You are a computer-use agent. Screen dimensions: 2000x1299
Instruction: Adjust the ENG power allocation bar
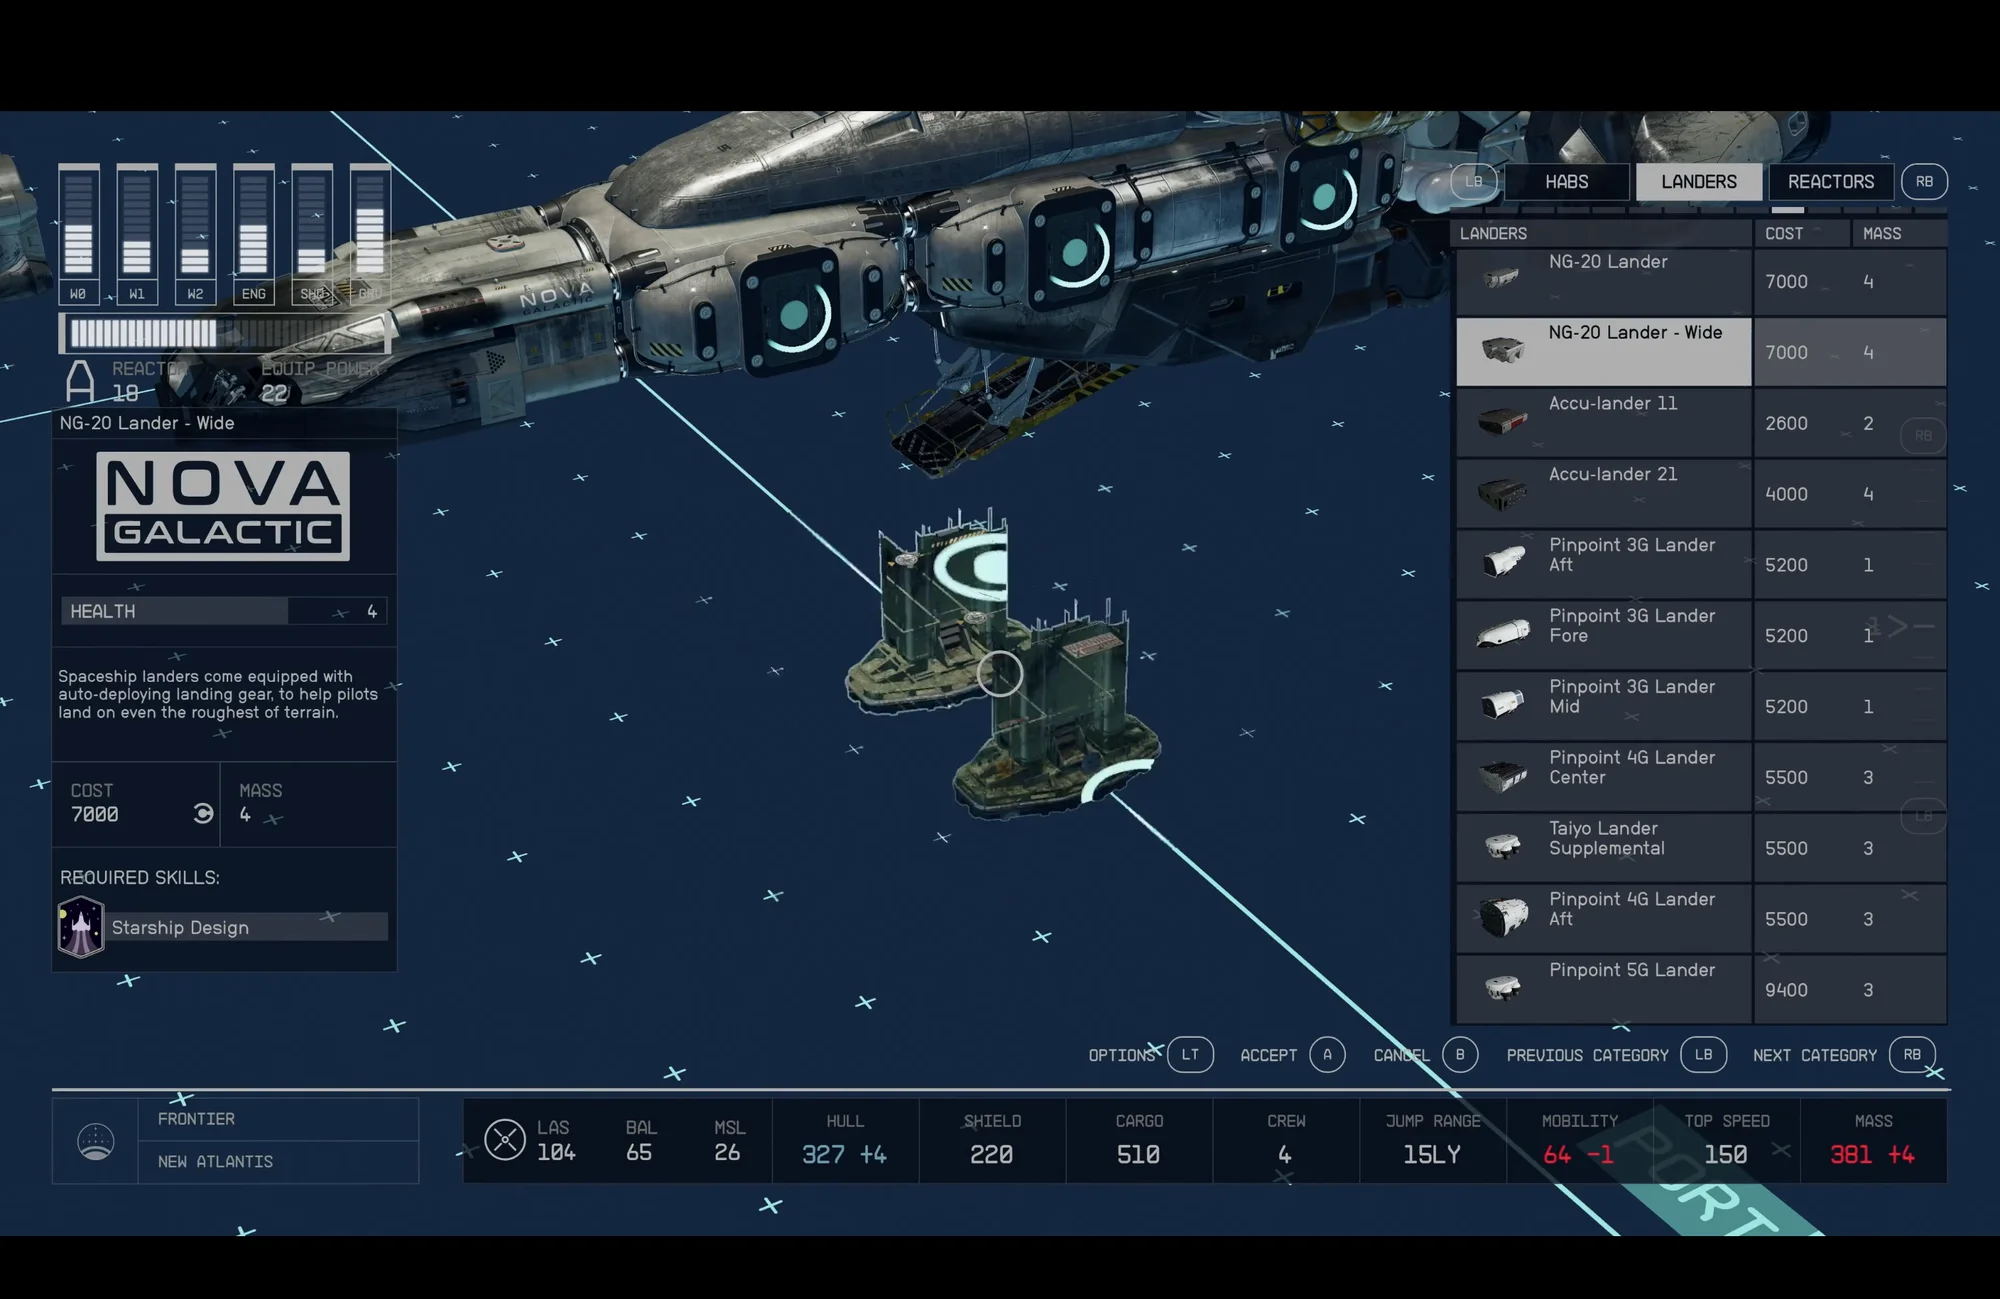tap(253, 234)
